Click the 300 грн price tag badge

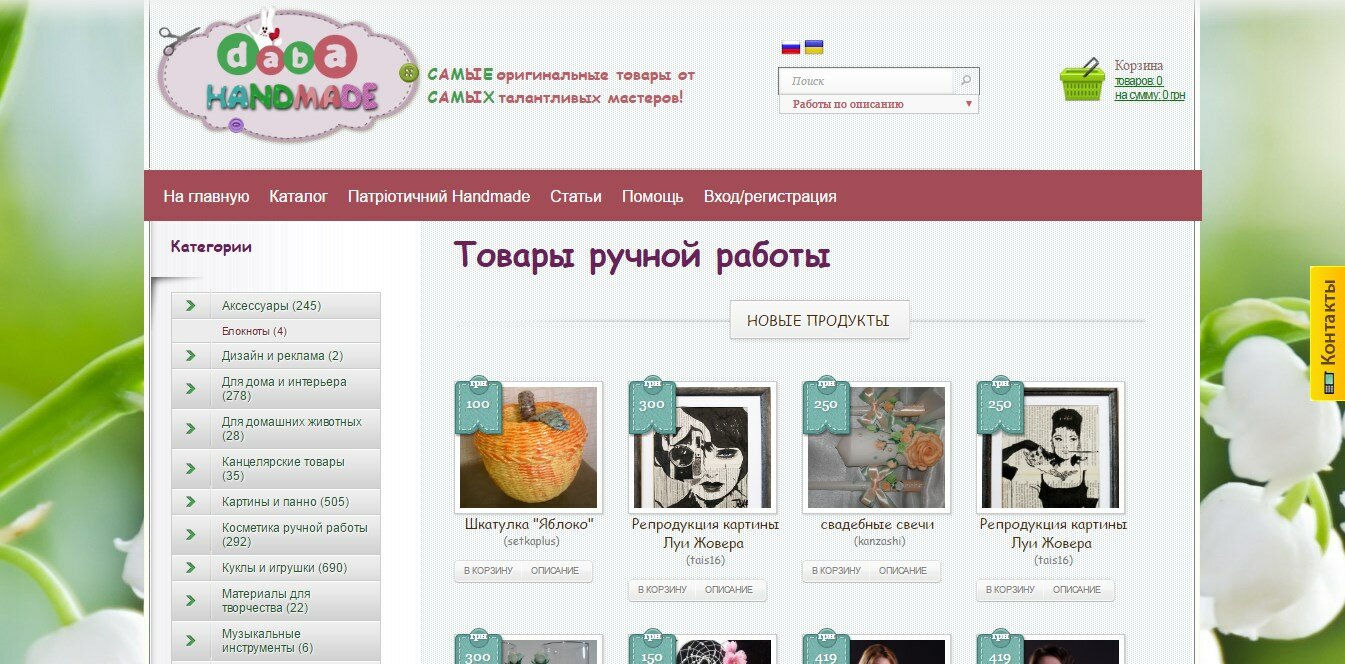pos(652,404)
